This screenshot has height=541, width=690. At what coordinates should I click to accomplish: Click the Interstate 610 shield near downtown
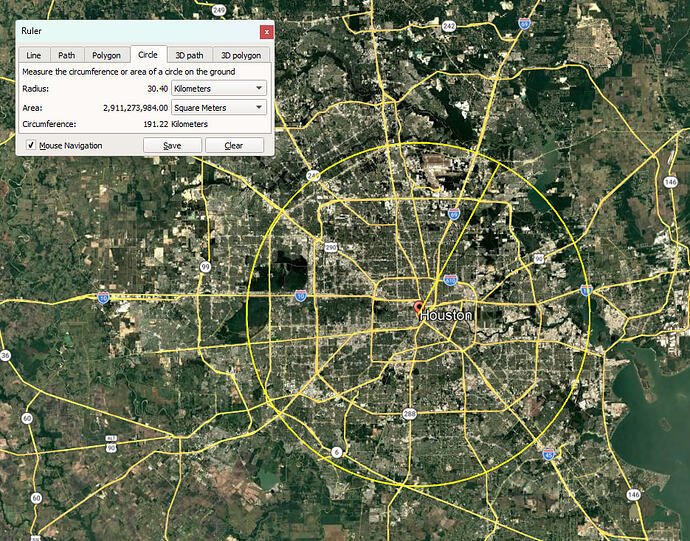(x=451, y=280)
